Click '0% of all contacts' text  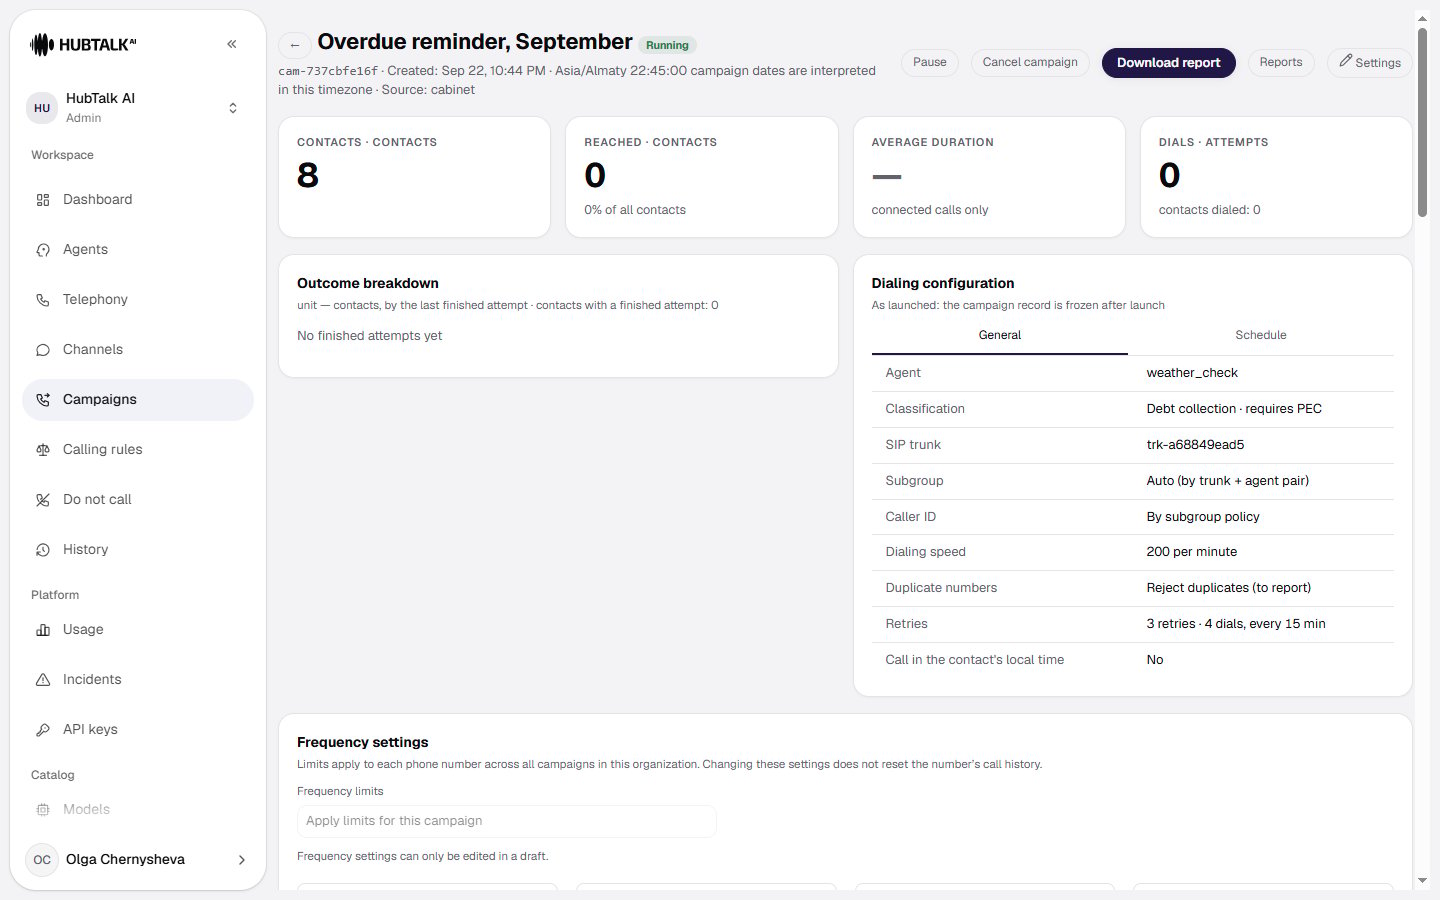635,210
